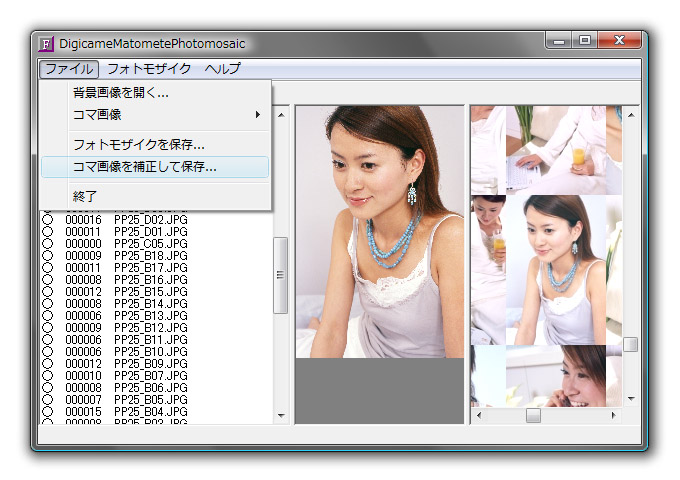Click the file list vertical scrollbar thumb
Image resolution: width=680 pixels, height=480 pixels.
pyautogui.click(x=281, y=275)
